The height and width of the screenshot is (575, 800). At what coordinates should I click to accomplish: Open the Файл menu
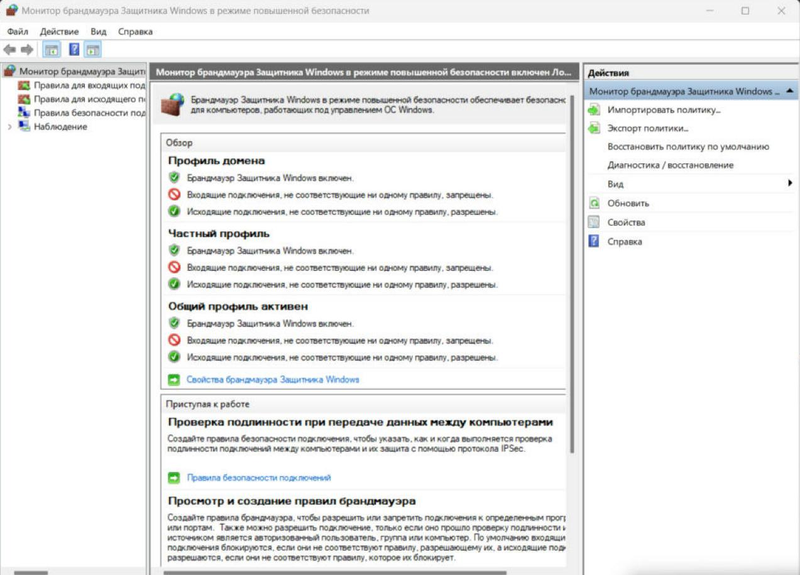coord(17,32)
